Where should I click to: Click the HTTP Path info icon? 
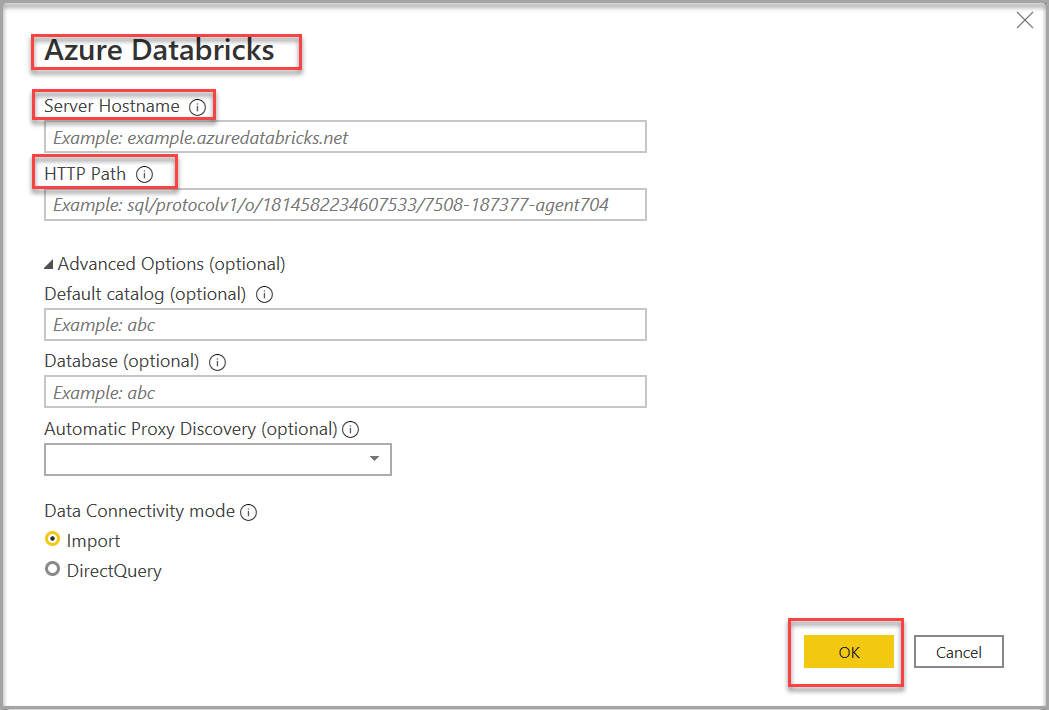click(x=145, y=175)
